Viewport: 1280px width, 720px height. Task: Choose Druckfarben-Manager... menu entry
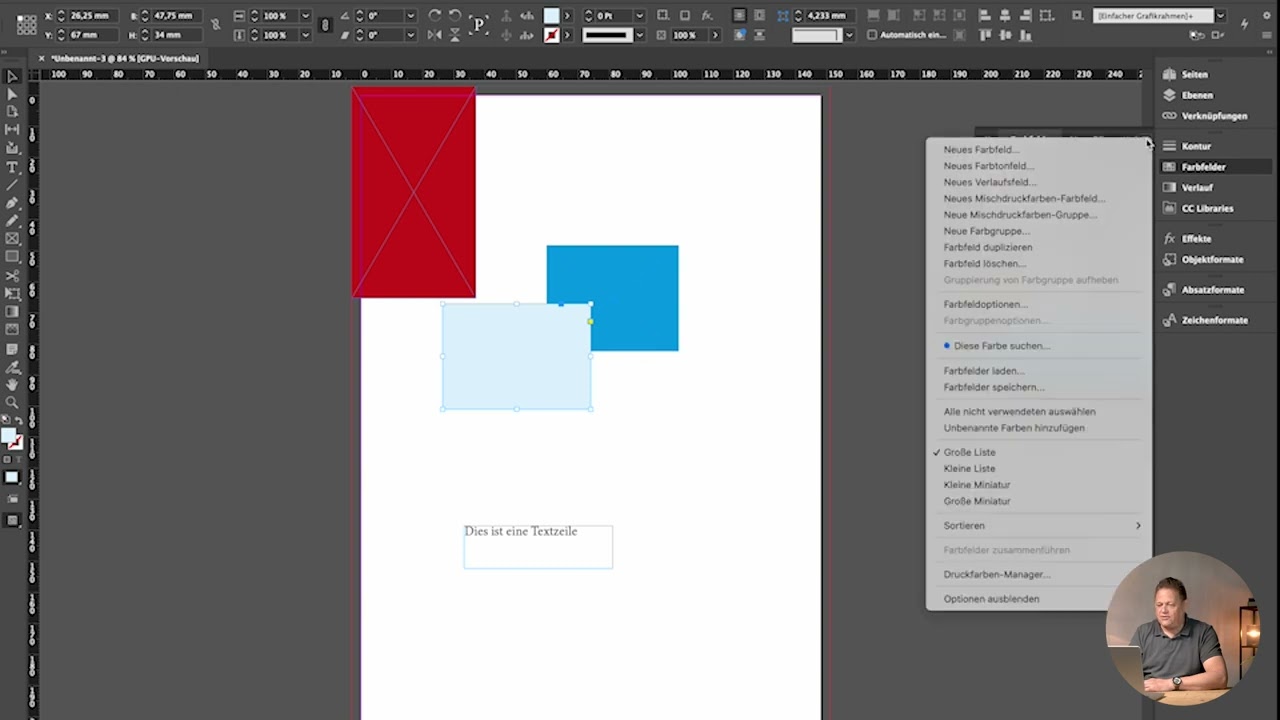point(997,574)
